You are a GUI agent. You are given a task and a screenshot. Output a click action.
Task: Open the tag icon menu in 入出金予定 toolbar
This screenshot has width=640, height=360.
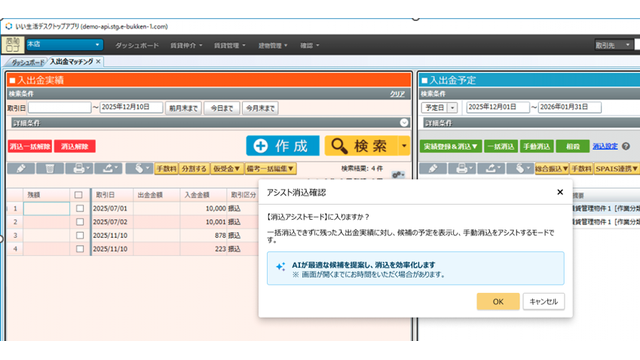click(520, 169)
